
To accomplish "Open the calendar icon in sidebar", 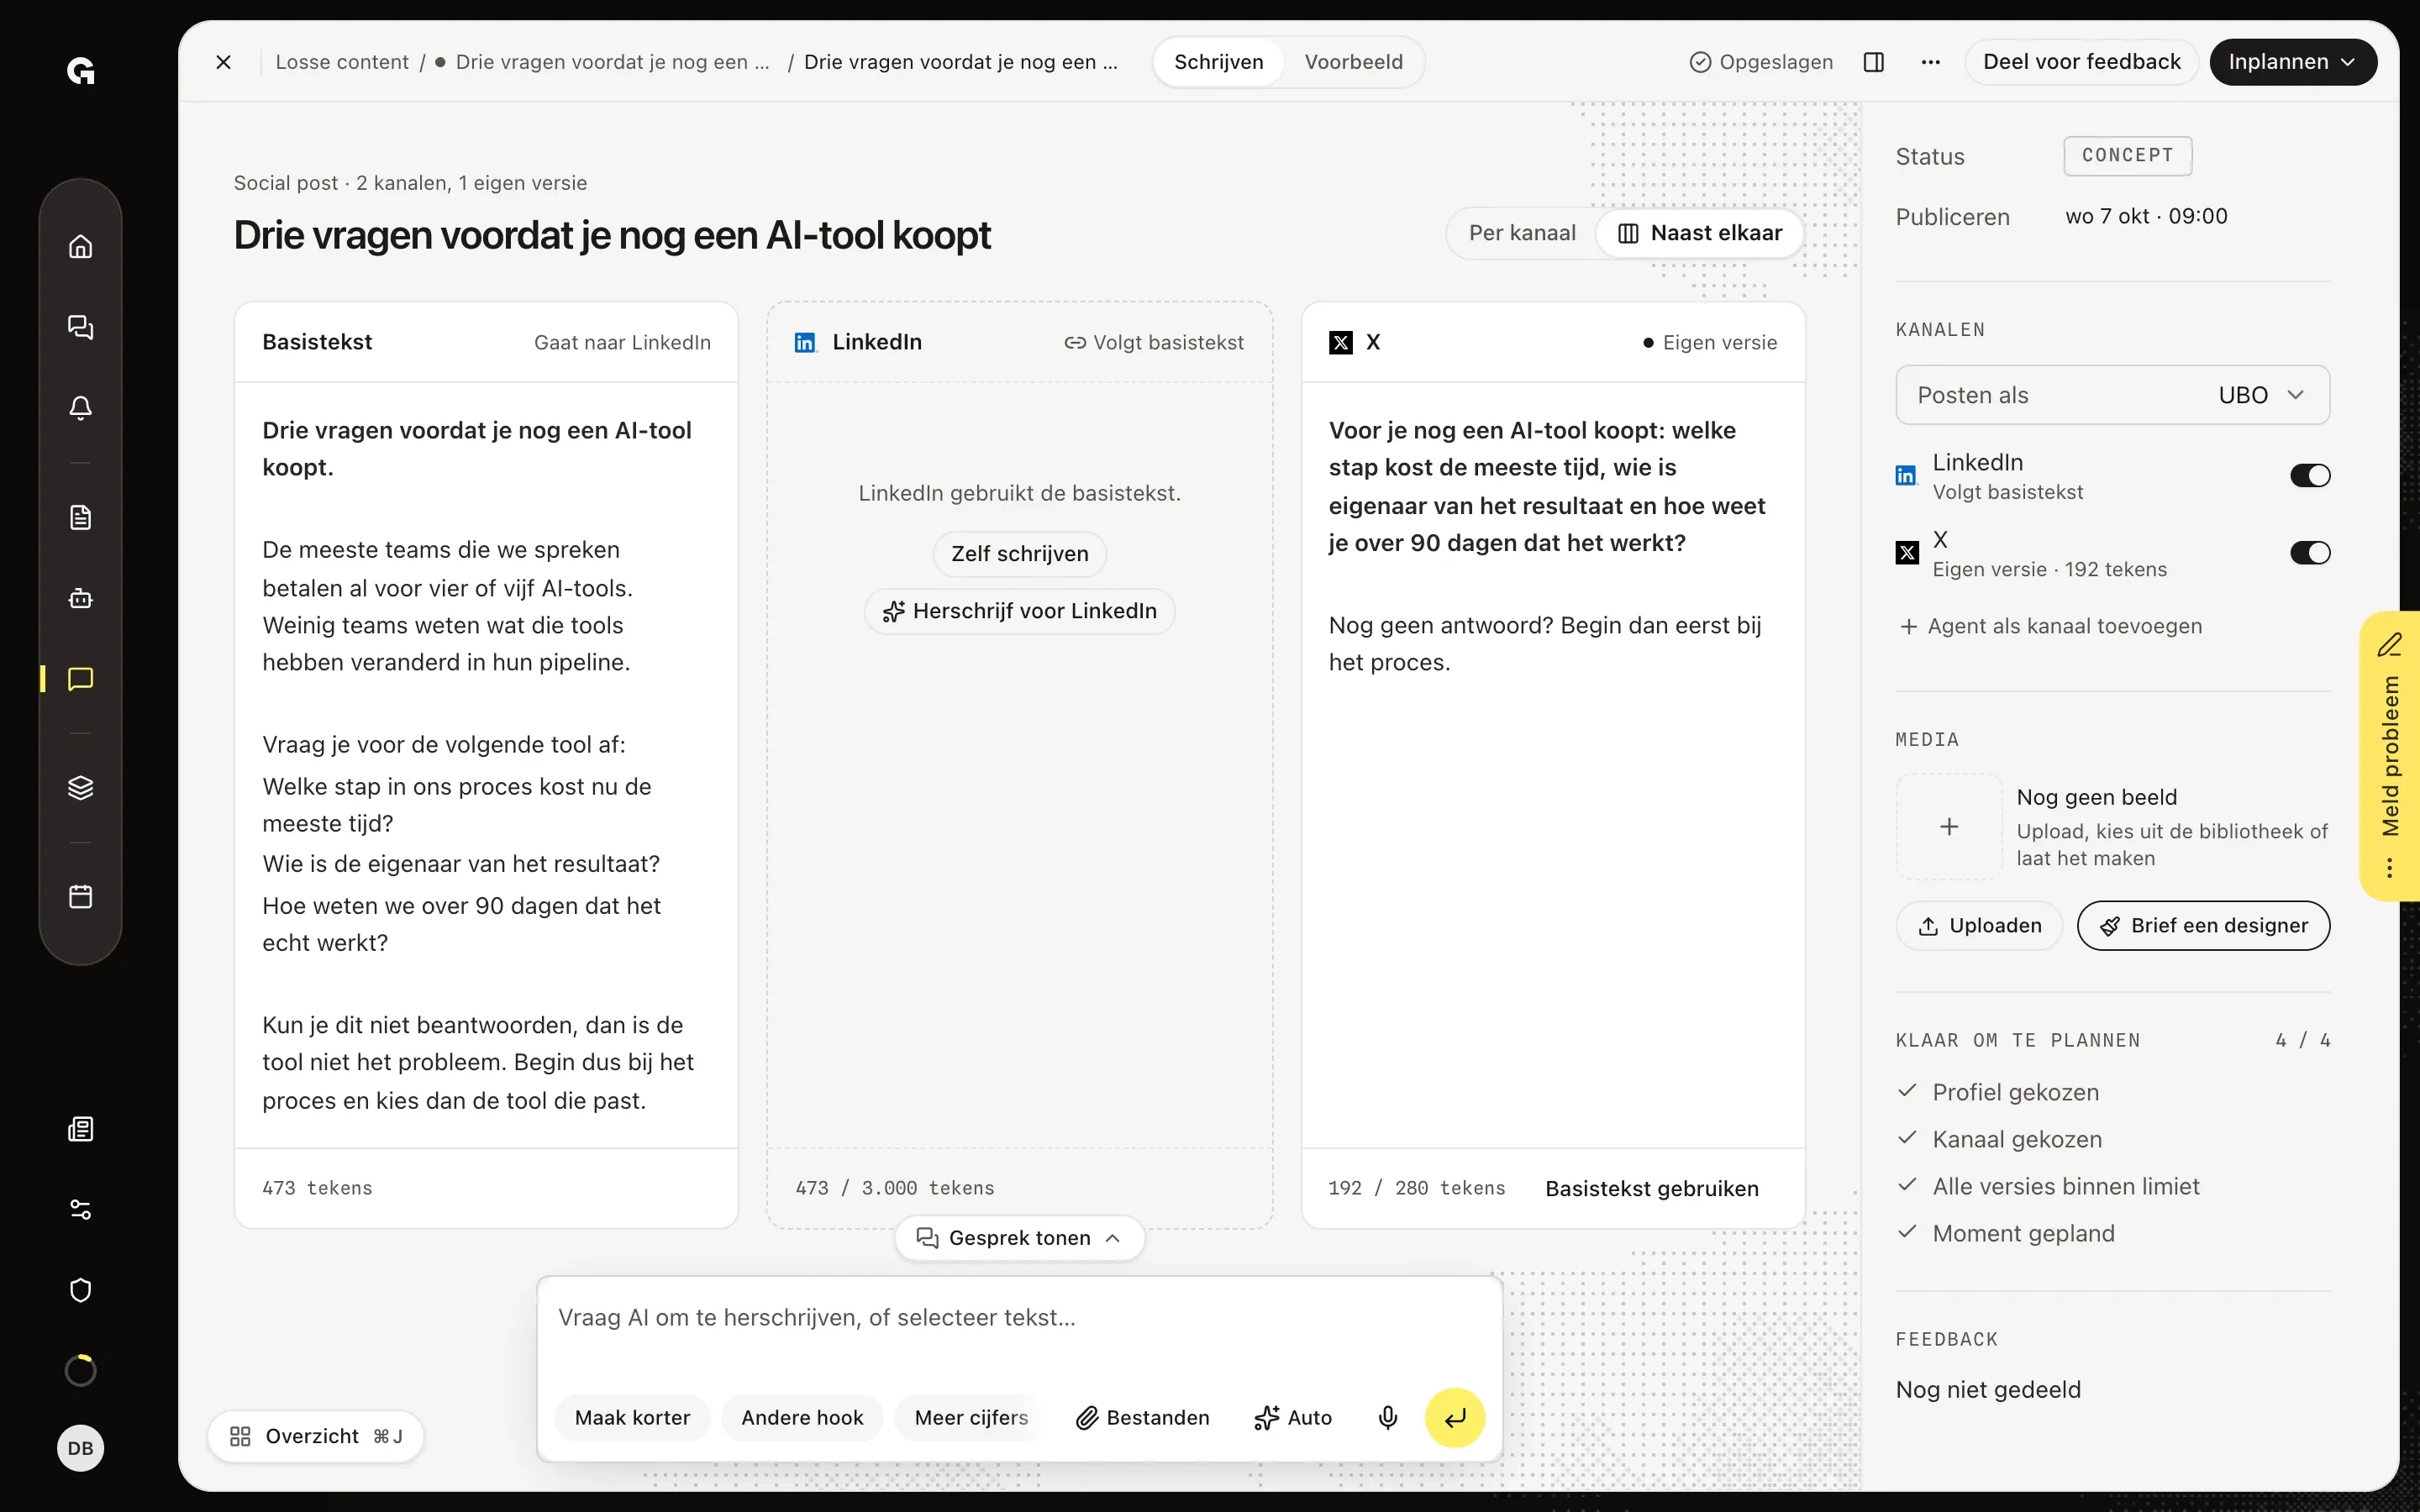I will pyautogui.click(x=81, y=896).
